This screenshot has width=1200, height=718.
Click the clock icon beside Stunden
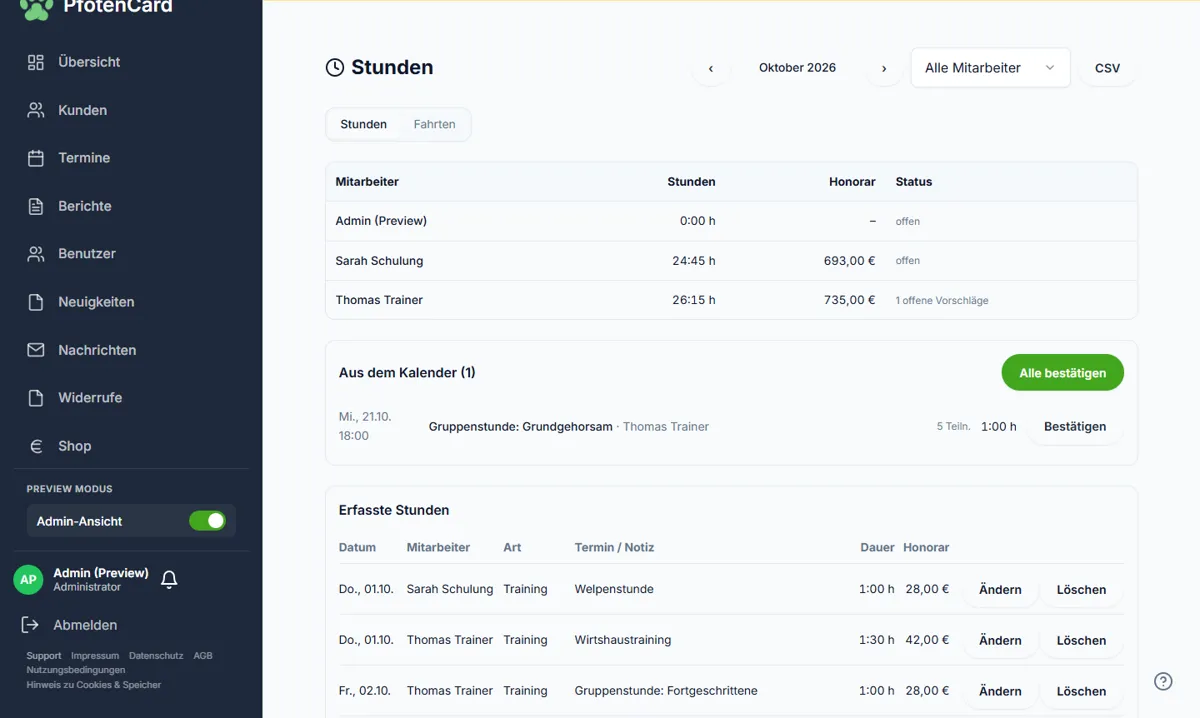coord(335,68)
